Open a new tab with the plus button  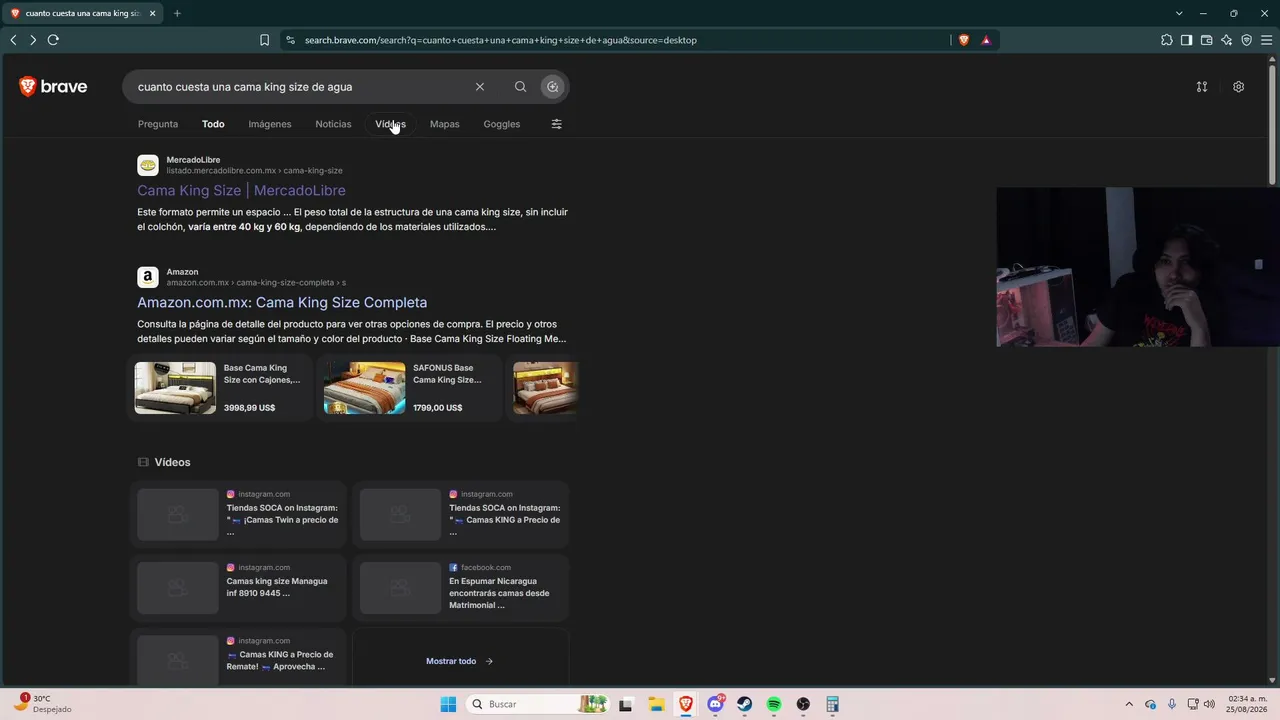tap(177, 13)
